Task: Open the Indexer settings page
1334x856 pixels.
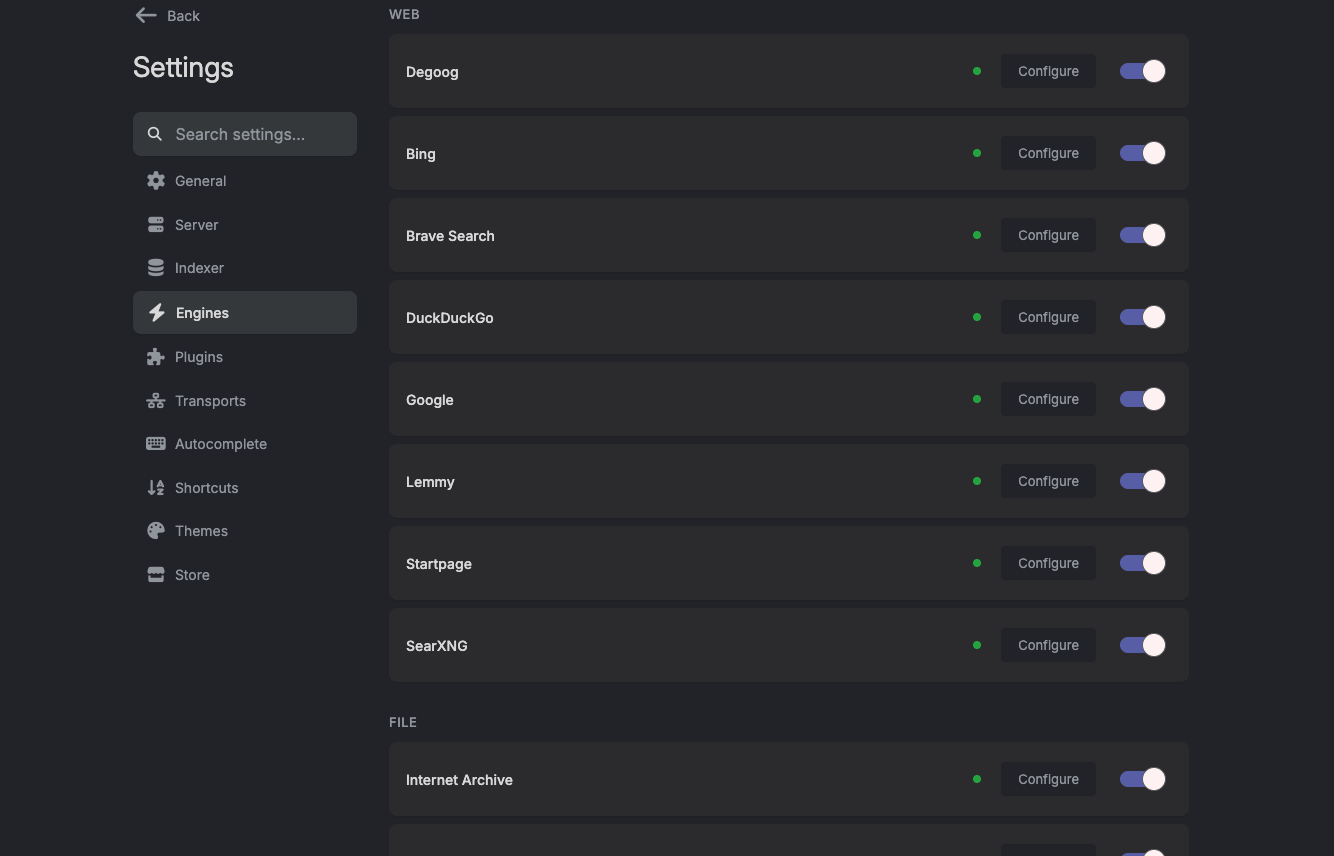Action: 245,268
